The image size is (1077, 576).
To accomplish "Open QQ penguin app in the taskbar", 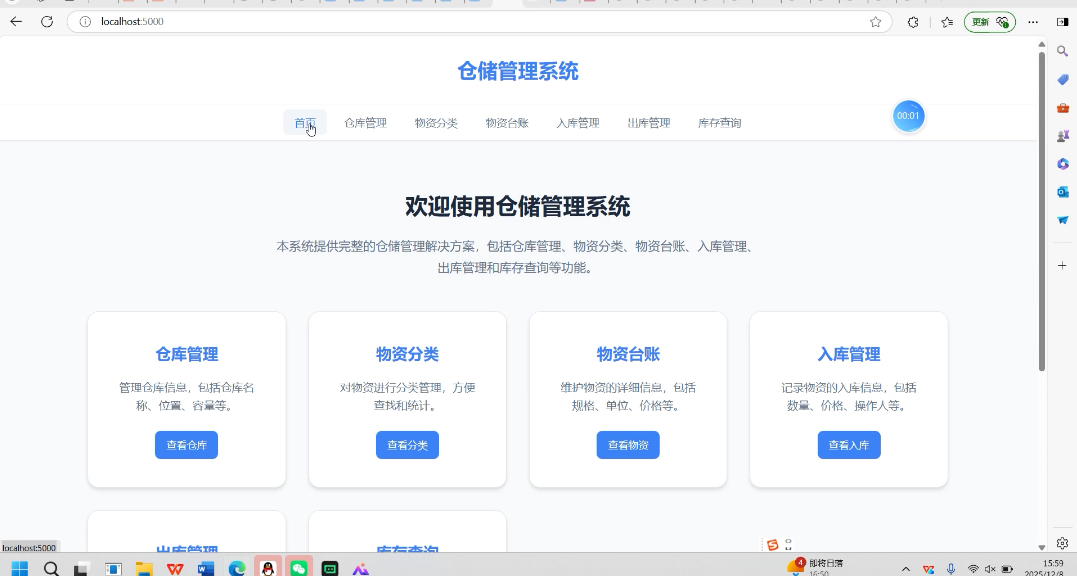I will [268, 567].
